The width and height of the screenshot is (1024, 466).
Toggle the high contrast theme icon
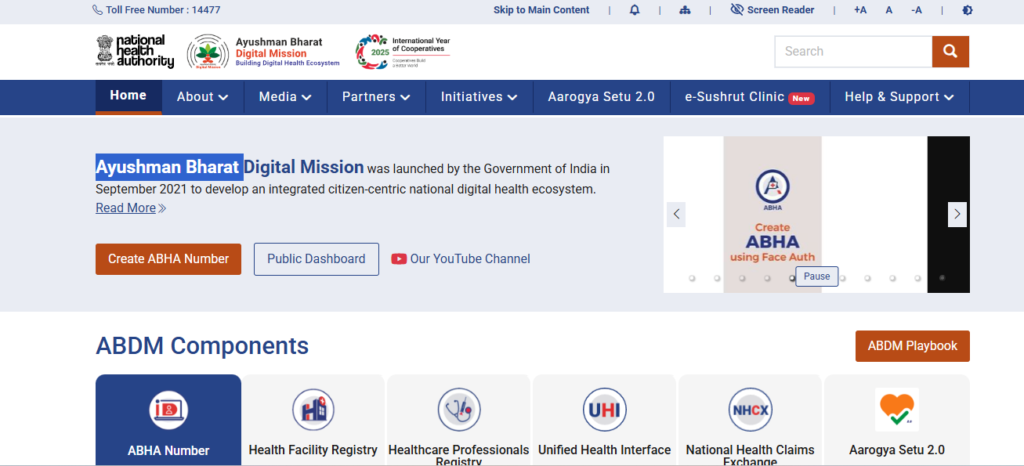coord(967,10)
